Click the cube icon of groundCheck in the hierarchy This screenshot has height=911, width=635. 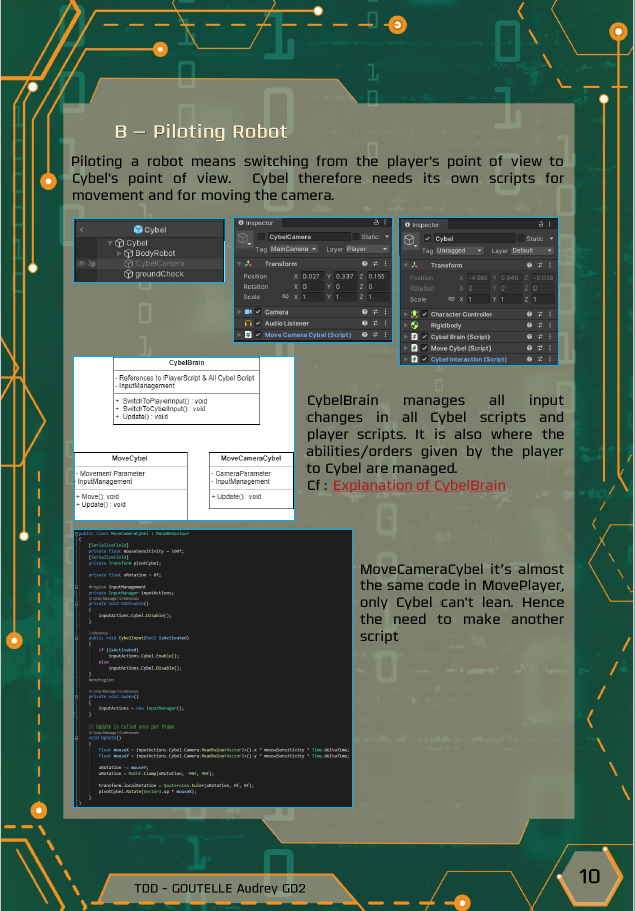[x=129, y=274]
